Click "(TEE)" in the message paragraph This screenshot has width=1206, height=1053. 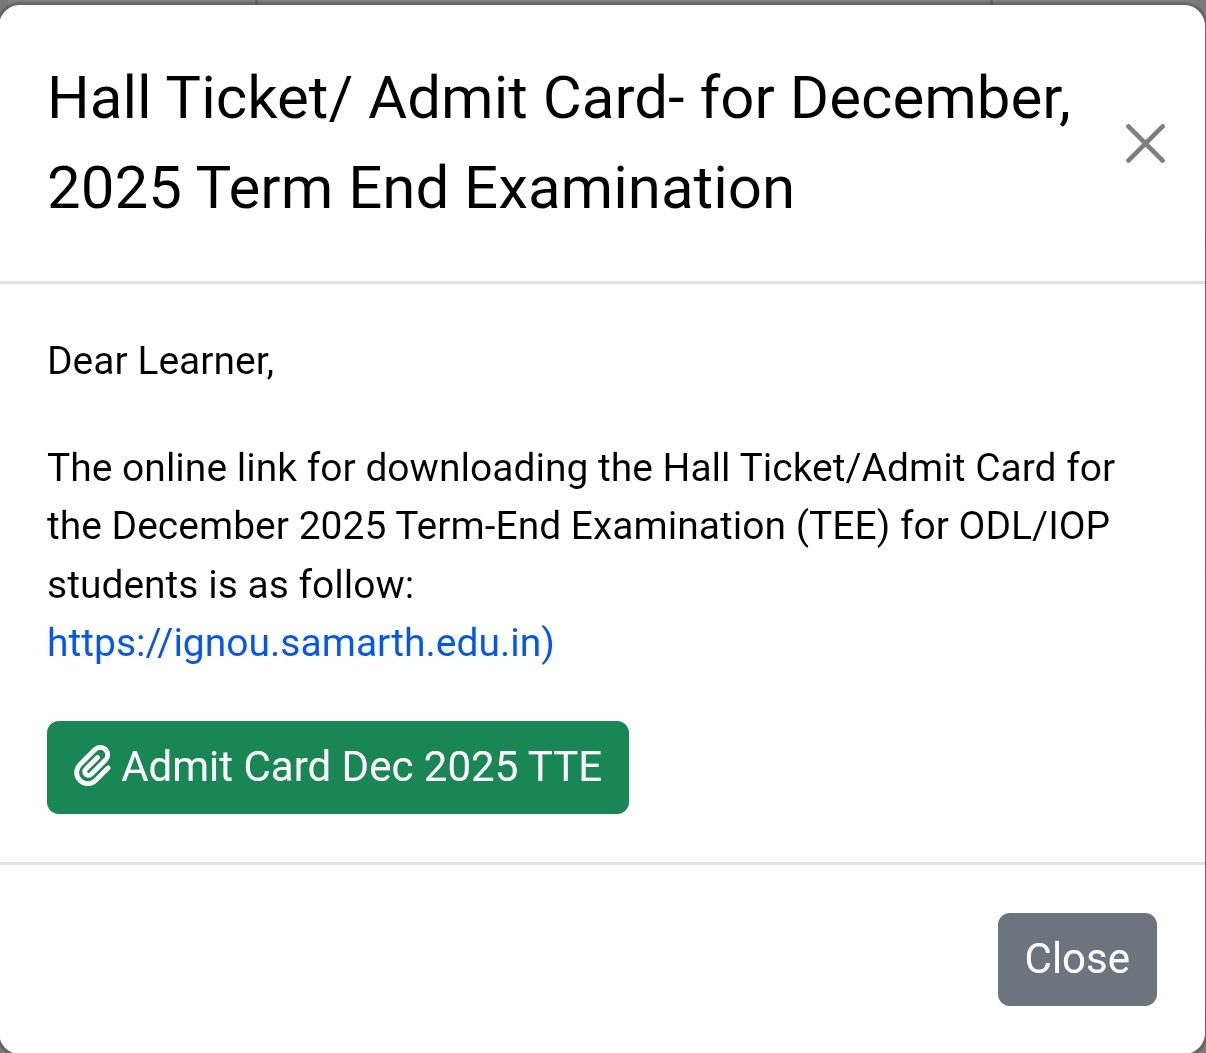pos(842,526)
